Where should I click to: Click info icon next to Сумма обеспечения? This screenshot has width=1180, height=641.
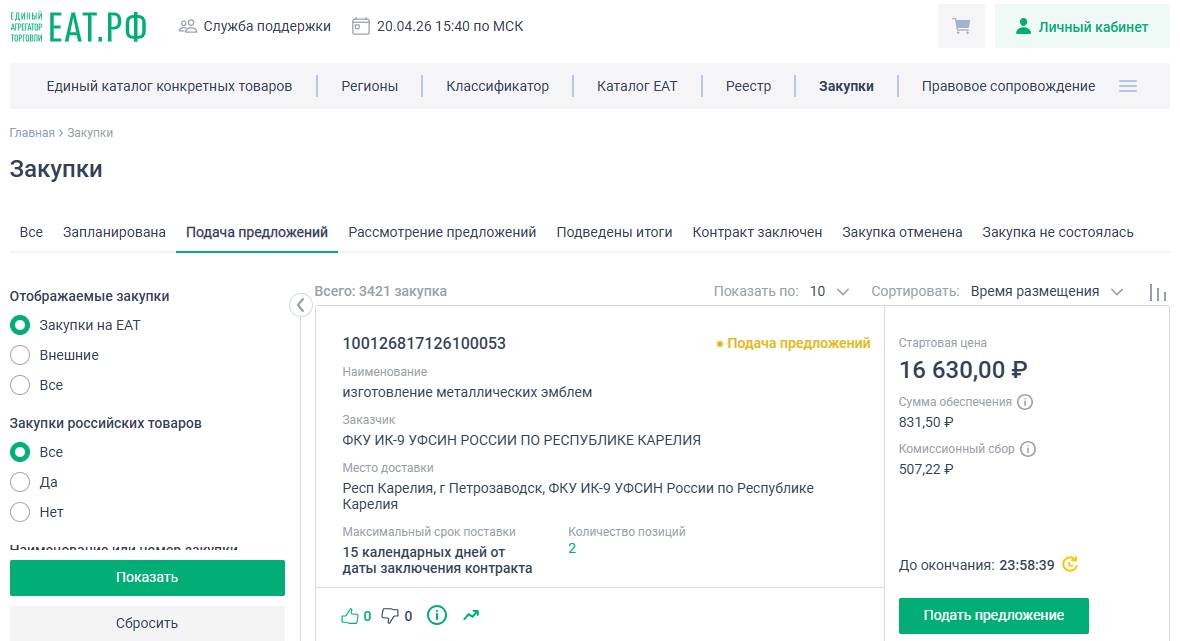pos(1024,402)
